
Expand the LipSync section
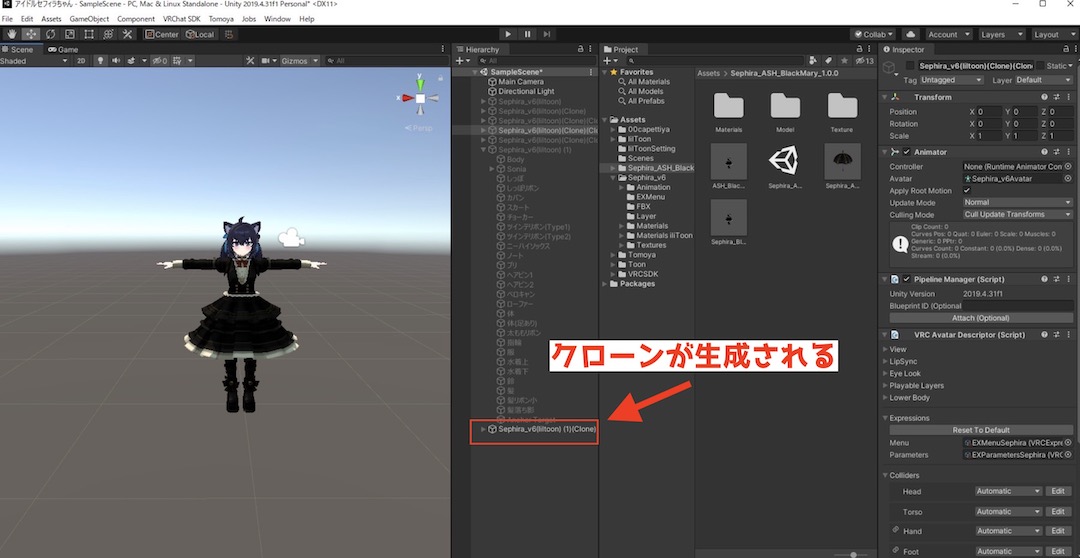[x=884, y=361]
